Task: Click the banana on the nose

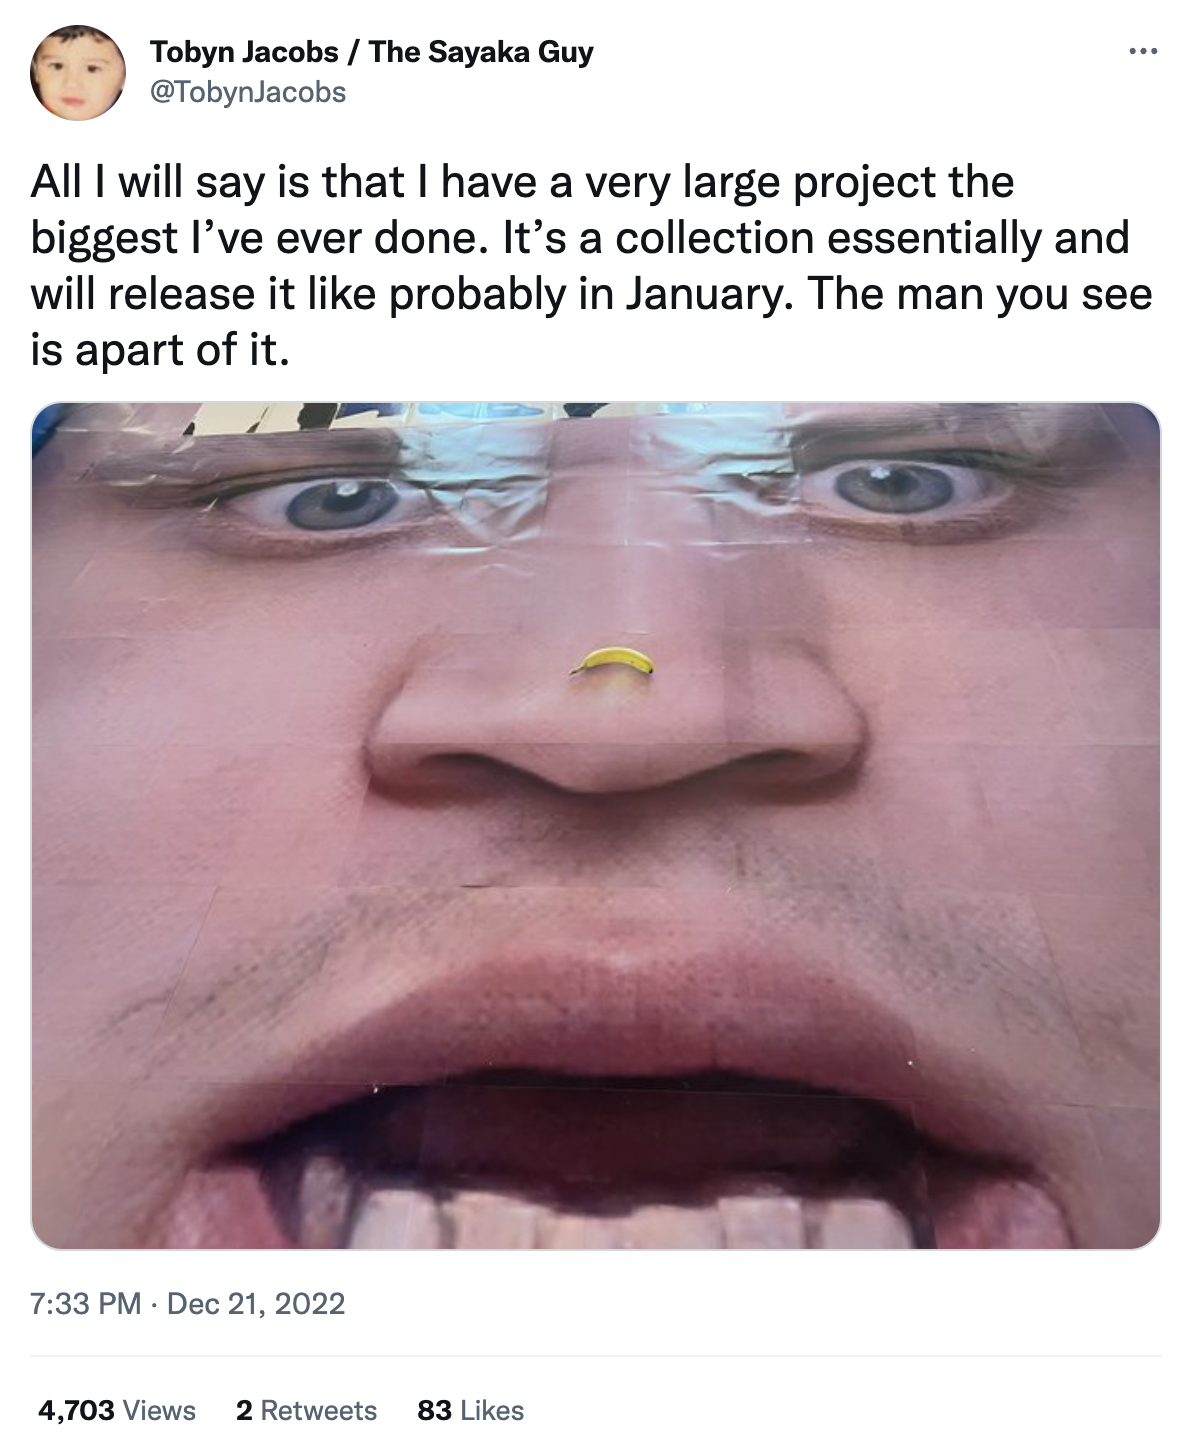Action: click(612, 660)
